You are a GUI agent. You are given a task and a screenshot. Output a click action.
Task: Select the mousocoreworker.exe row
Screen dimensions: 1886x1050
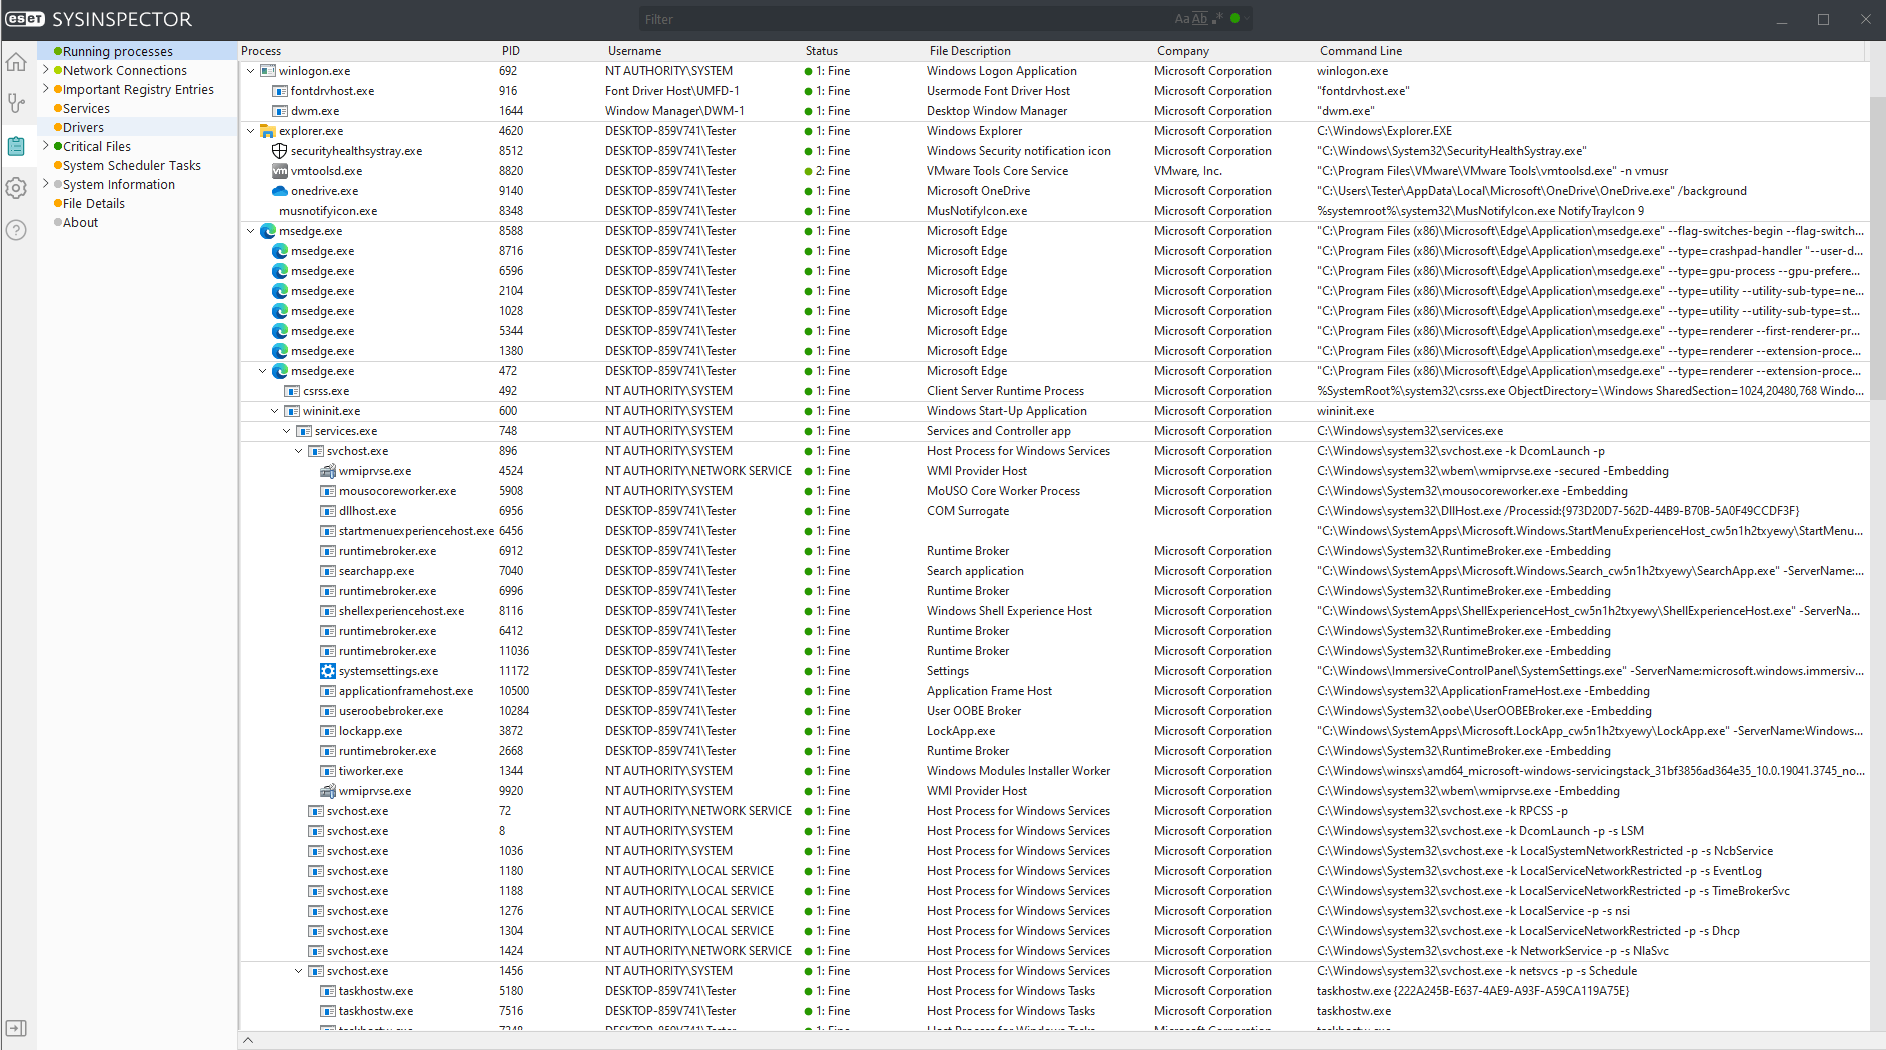[x=1055, y=491]
